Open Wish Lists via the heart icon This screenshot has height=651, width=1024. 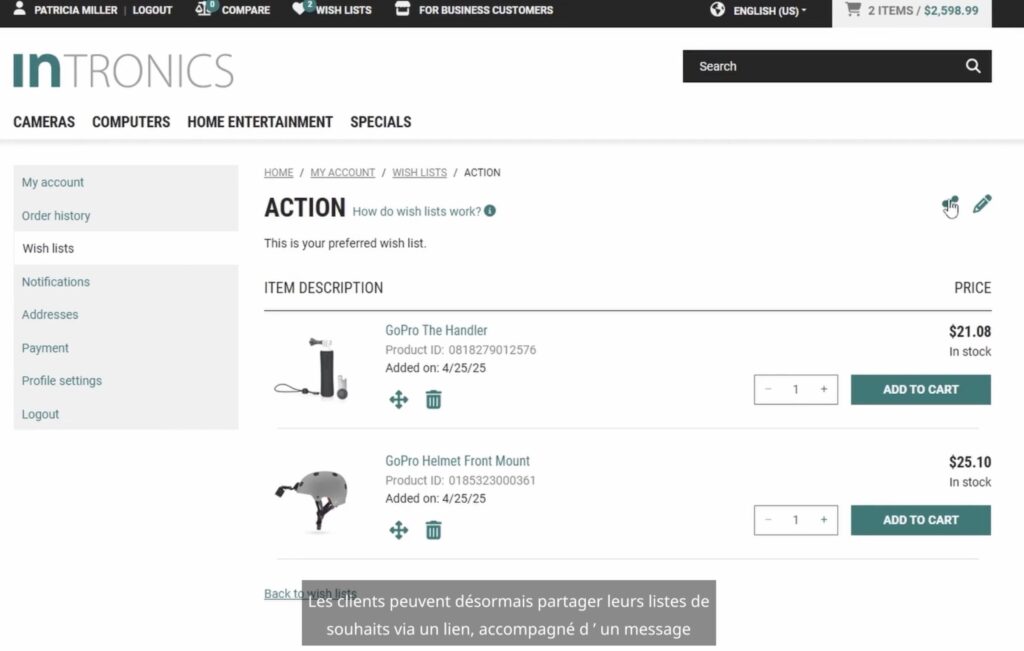click(x=298, y=9)
